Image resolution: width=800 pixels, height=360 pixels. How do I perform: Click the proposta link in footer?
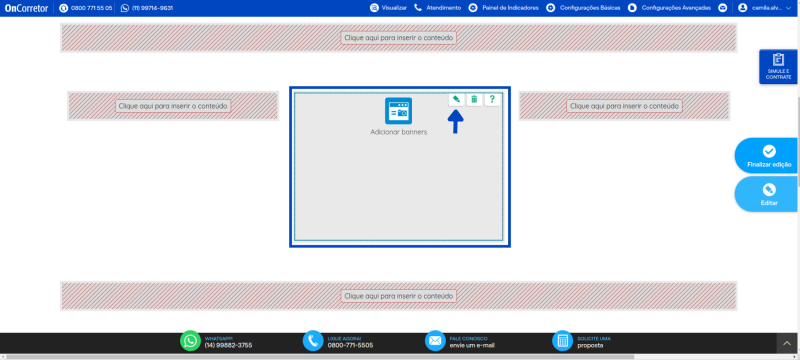click(x=590, y=345)
